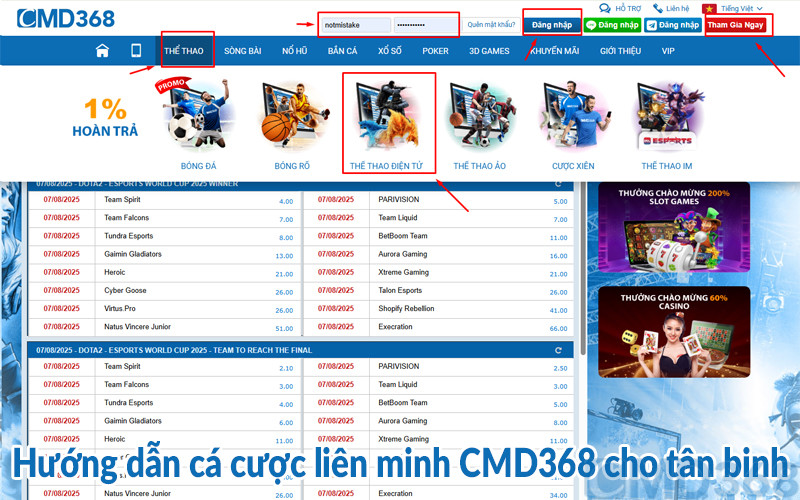The height and width of the screenshot is (500, 800).
Task: Select the THỂ THAO ĐIỆN TỬ icon
Action: tap(388, 115)
